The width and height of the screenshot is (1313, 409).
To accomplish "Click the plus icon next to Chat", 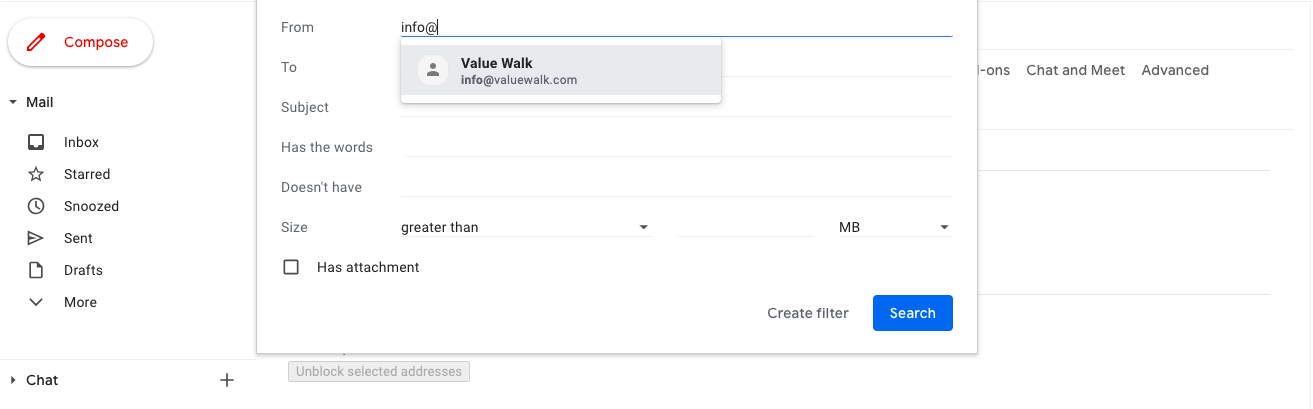I will (x=227, y=380).
